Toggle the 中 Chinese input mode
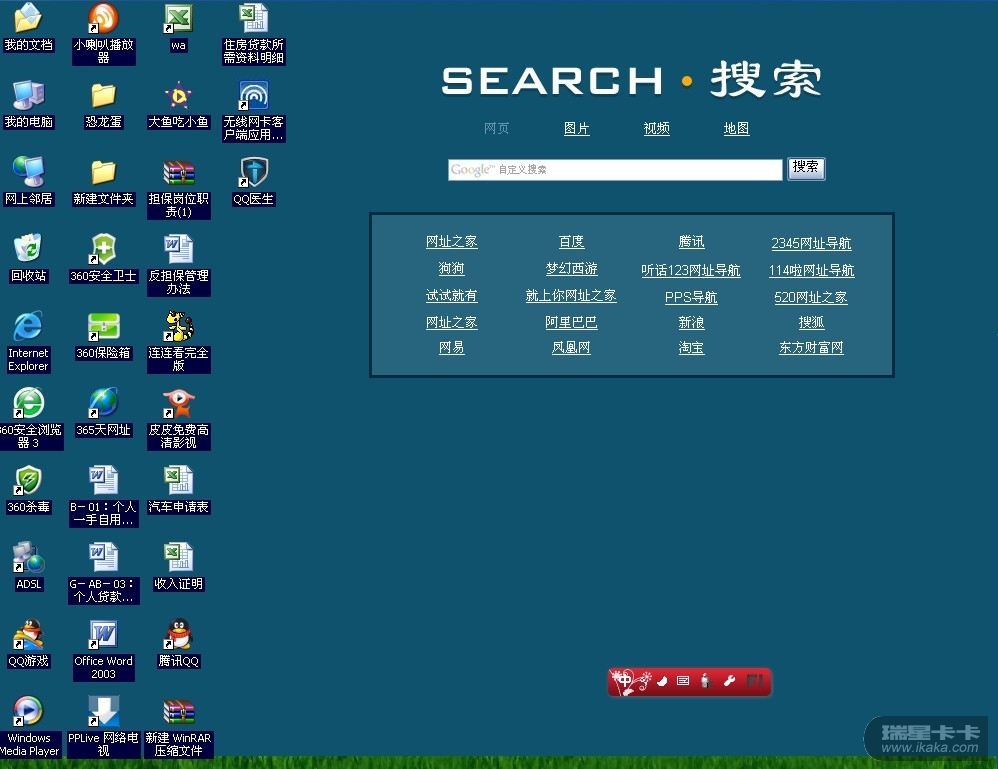This screenshot has width=998, height=769. pos(626,681)
